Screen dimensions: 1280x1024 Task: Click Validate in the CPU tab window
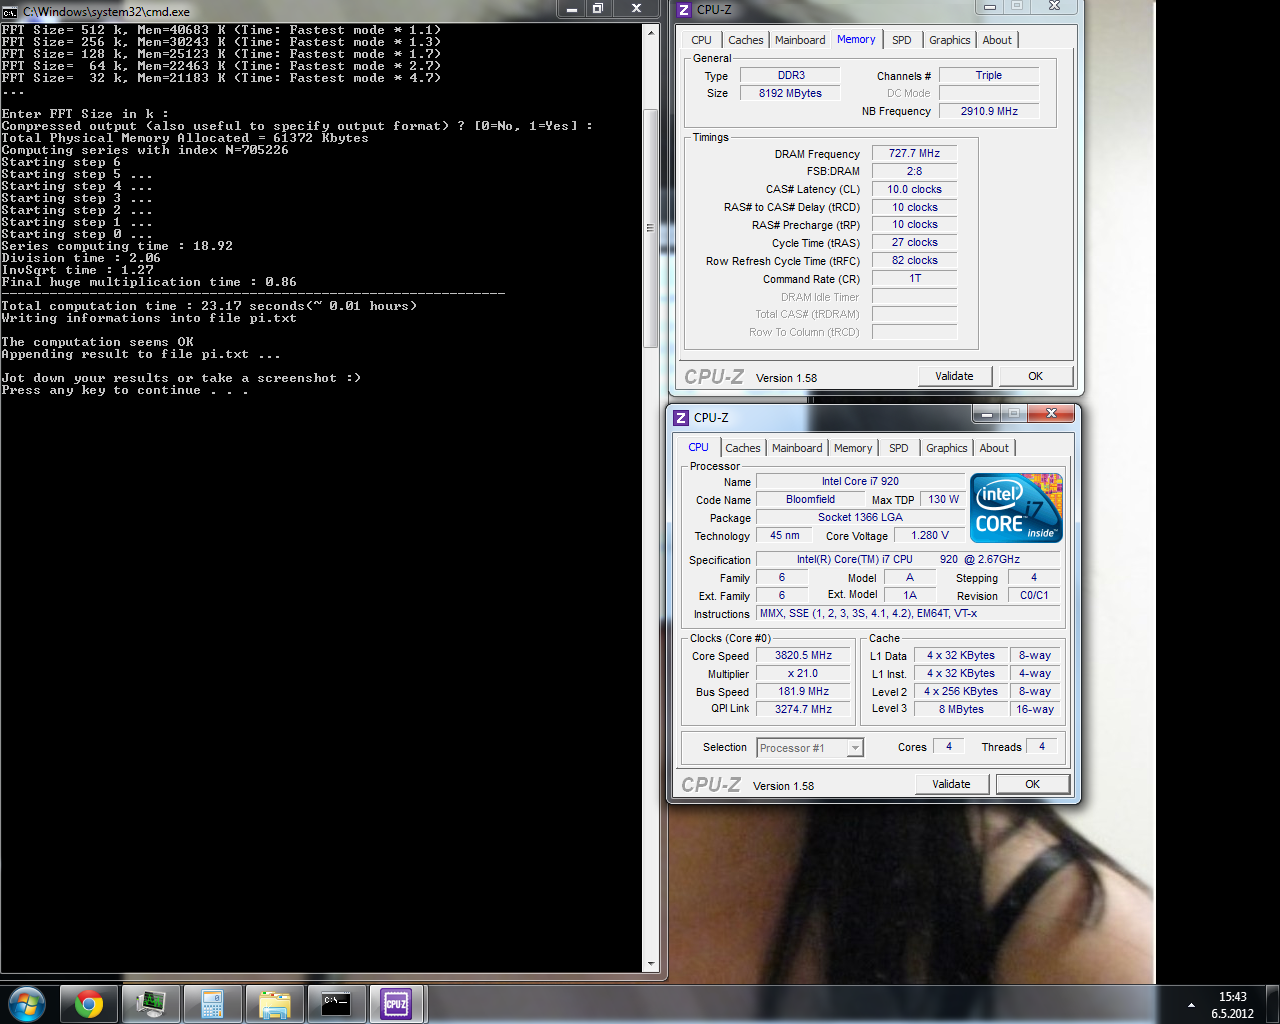(951, 784)
